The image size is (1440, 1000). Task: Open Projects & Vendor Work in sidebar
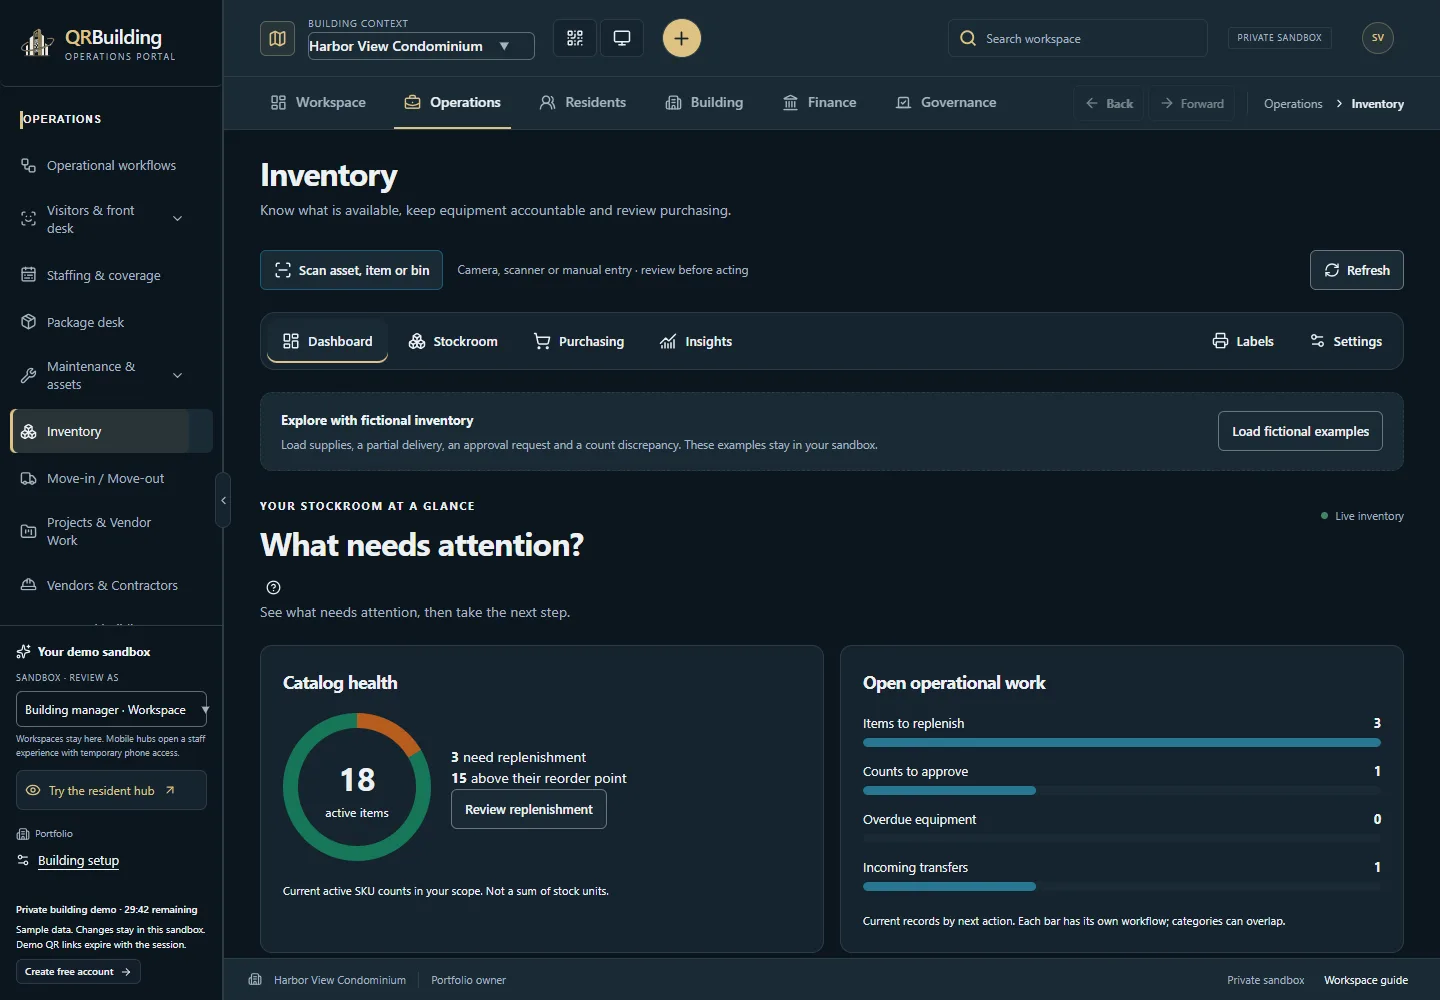[x=111, y=531]
